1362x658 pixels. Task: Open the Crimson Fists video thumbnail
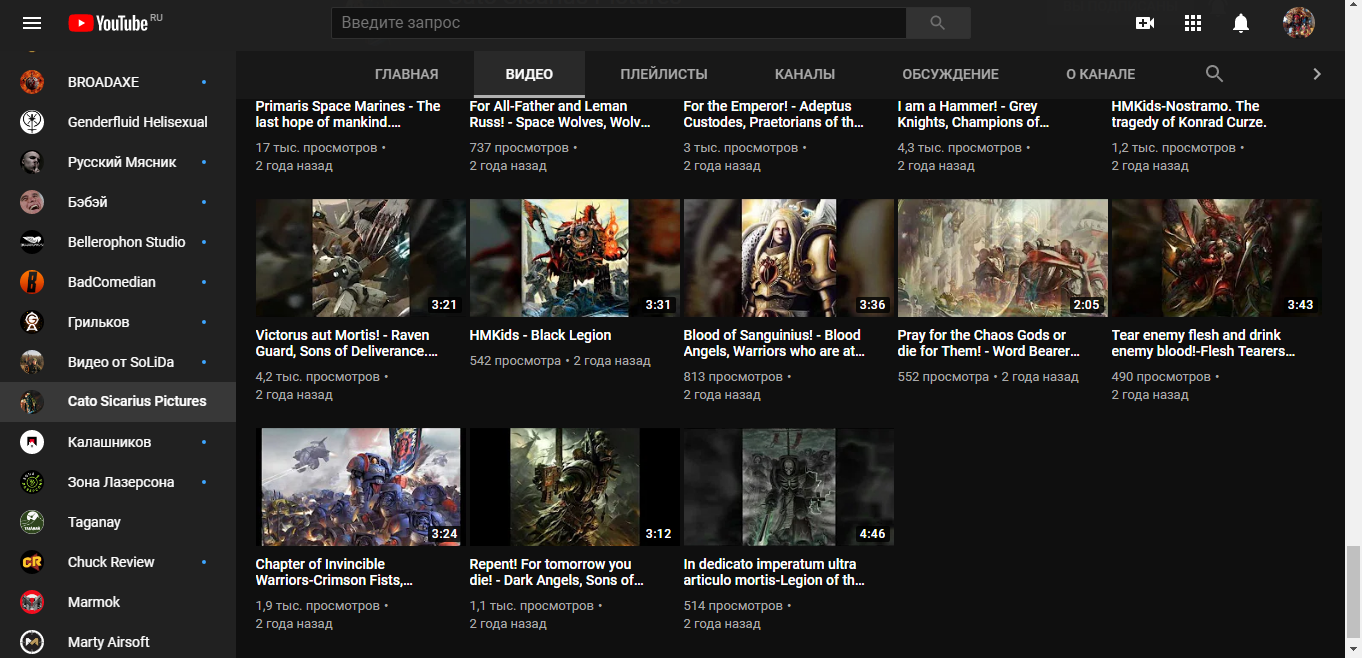click(360, 487)
